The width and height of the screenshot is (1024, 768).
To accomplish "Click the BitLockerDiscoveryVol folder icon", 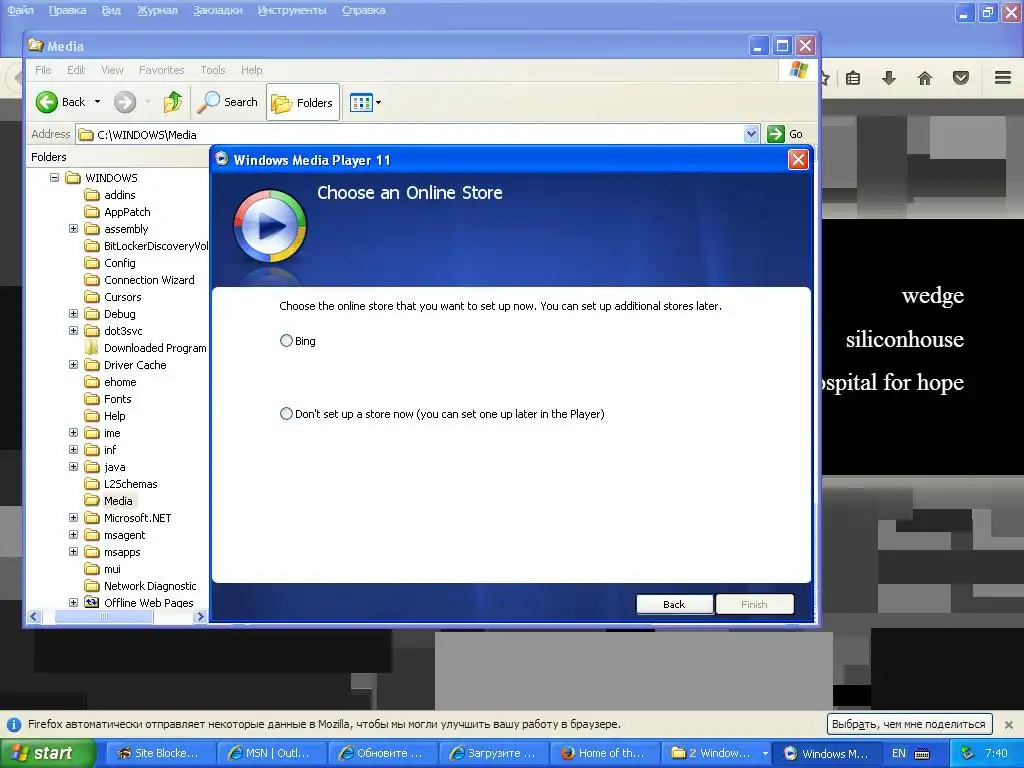I will (x=92, y=246).
